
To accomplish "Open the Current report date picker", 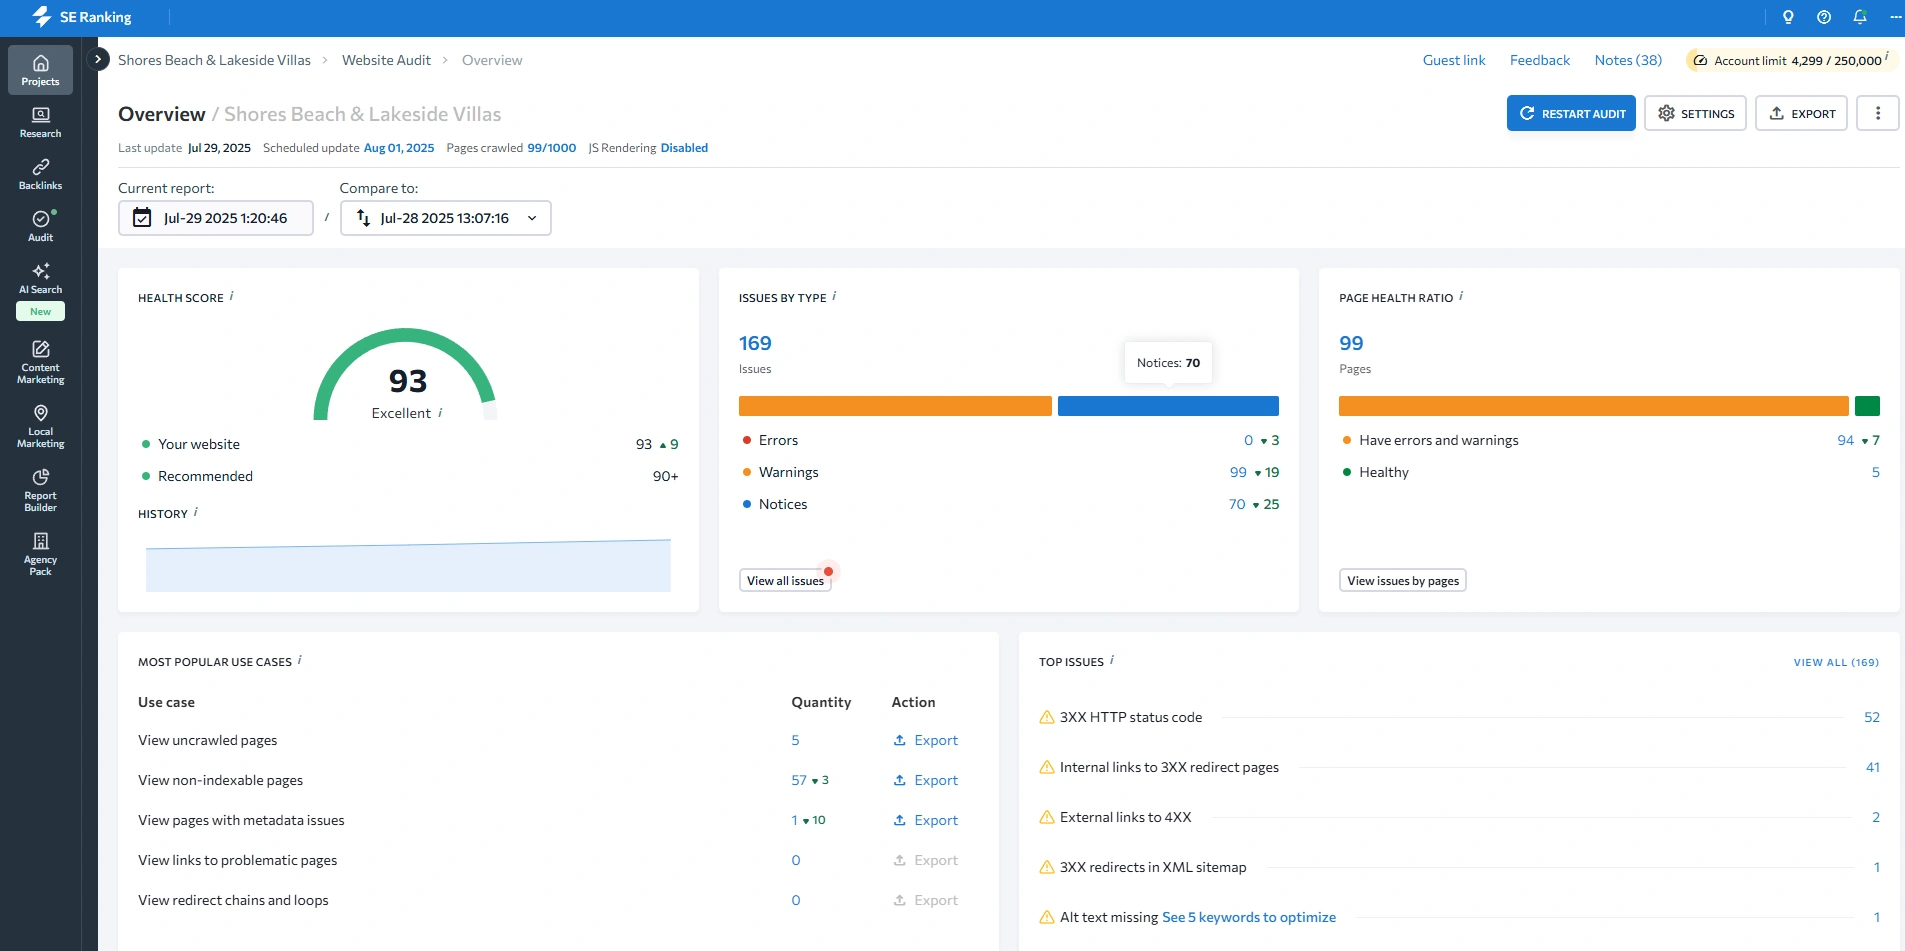I will [216, 218].
